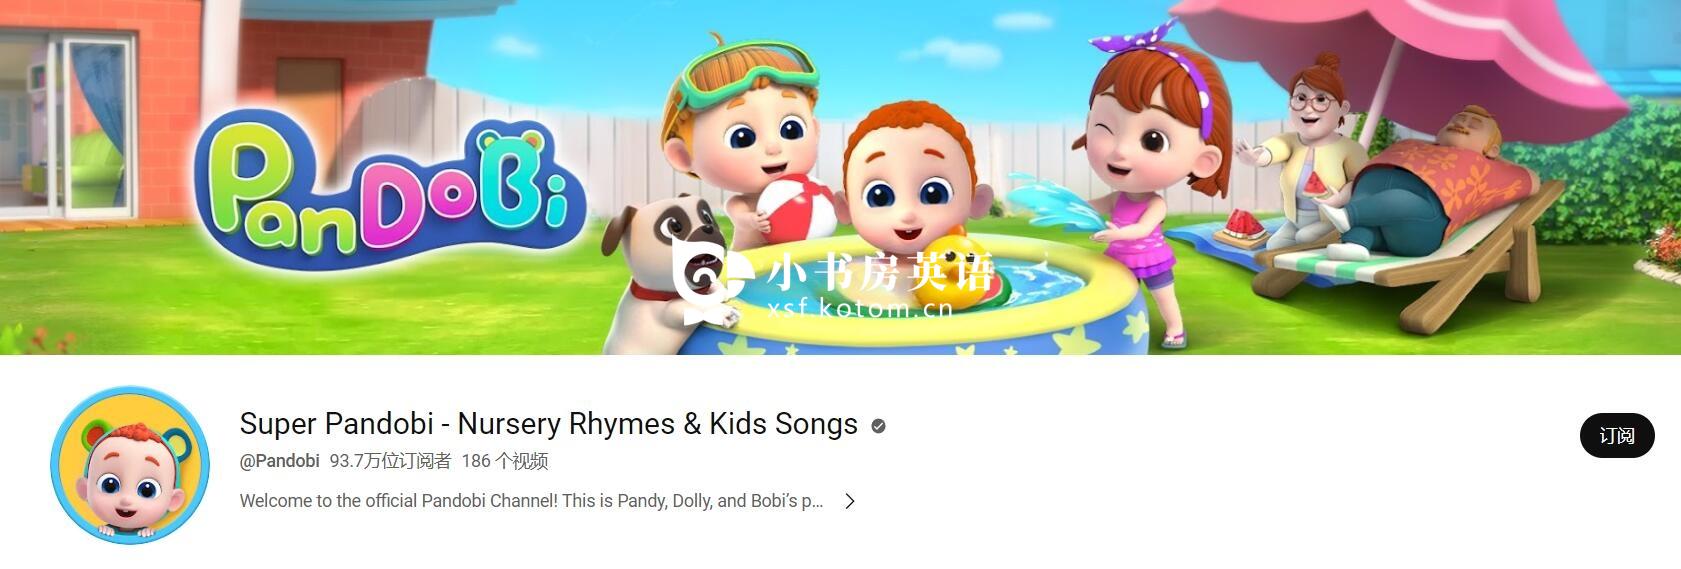The image size is (1681, 569).
Task: Click the 93.7万位订阅者 subscriber count
Action: coord(390,461)
